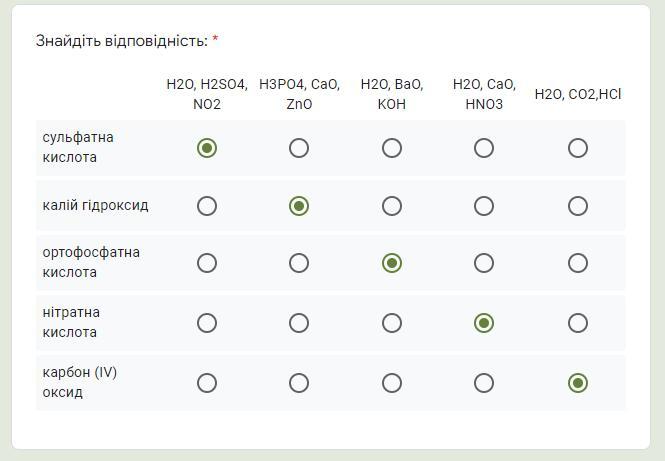
Task: Choose H2O, CaO, HNO3 for карбон (IV) оксид
Action: click(x=484, y=383)
